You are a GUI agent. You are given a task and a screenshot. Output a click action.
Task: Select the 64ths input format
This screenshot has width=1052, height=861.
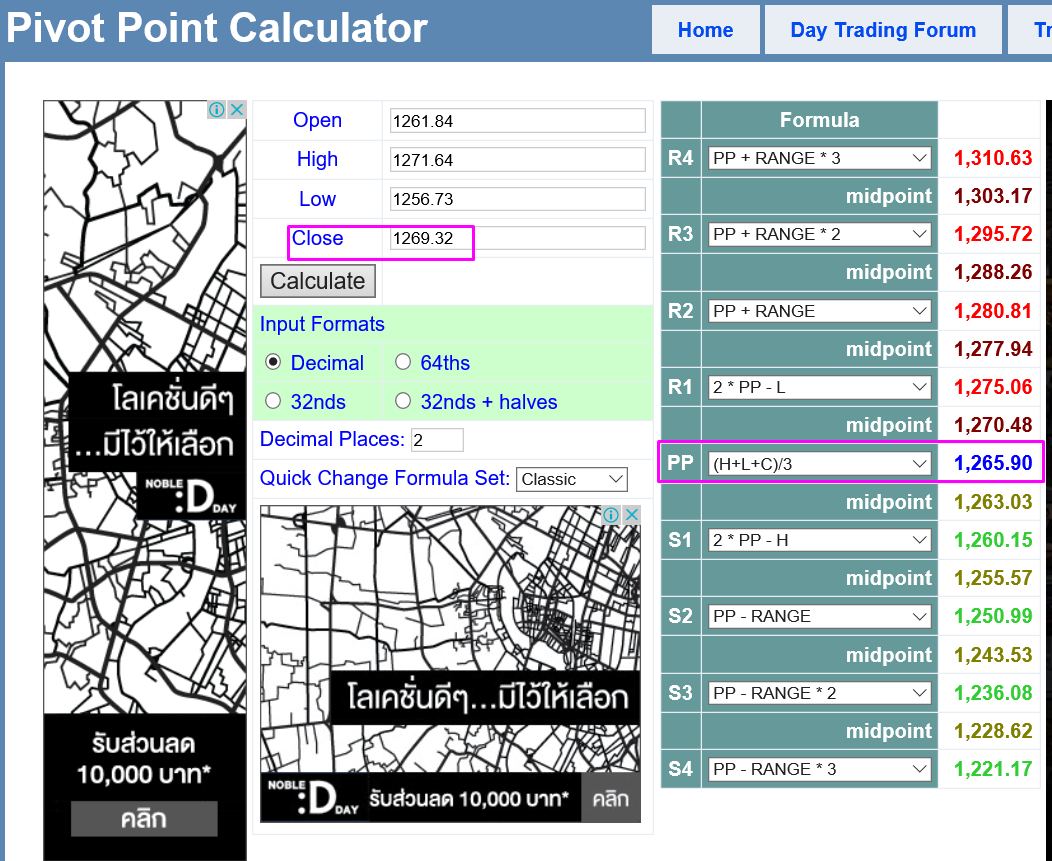(x=403, y=362)
